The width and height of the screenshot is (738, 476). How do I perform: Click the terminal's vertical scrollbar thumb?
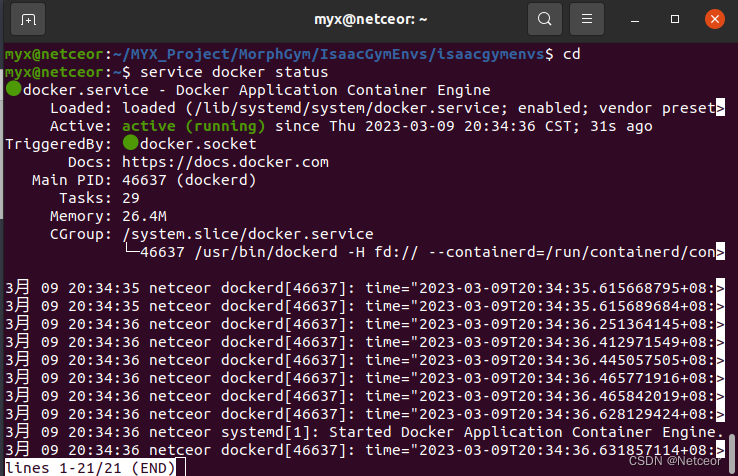[732, 446]
